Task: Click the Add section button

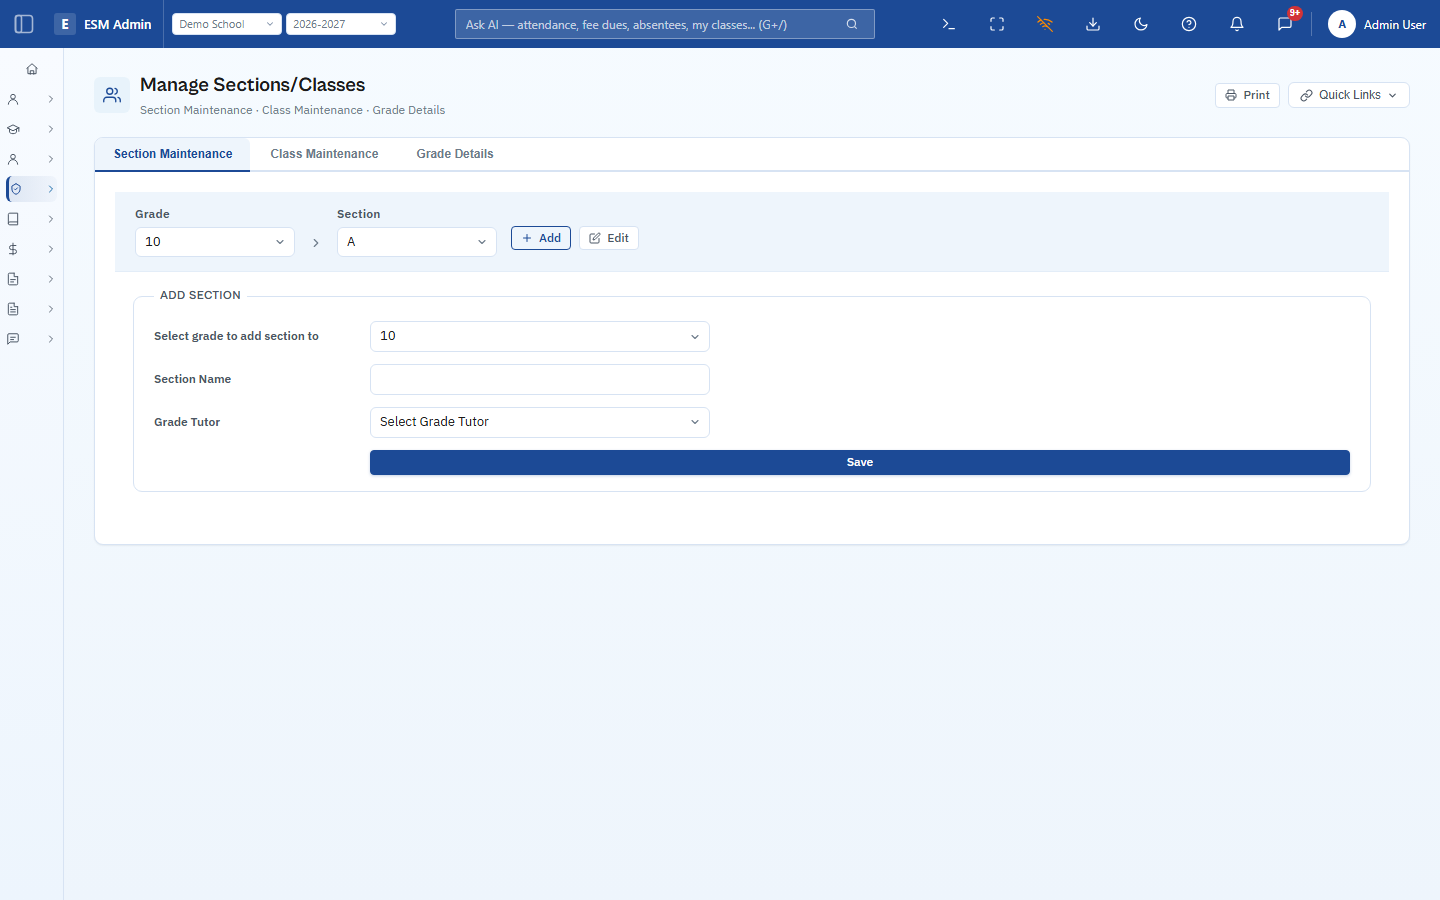Action: (541, 238)
